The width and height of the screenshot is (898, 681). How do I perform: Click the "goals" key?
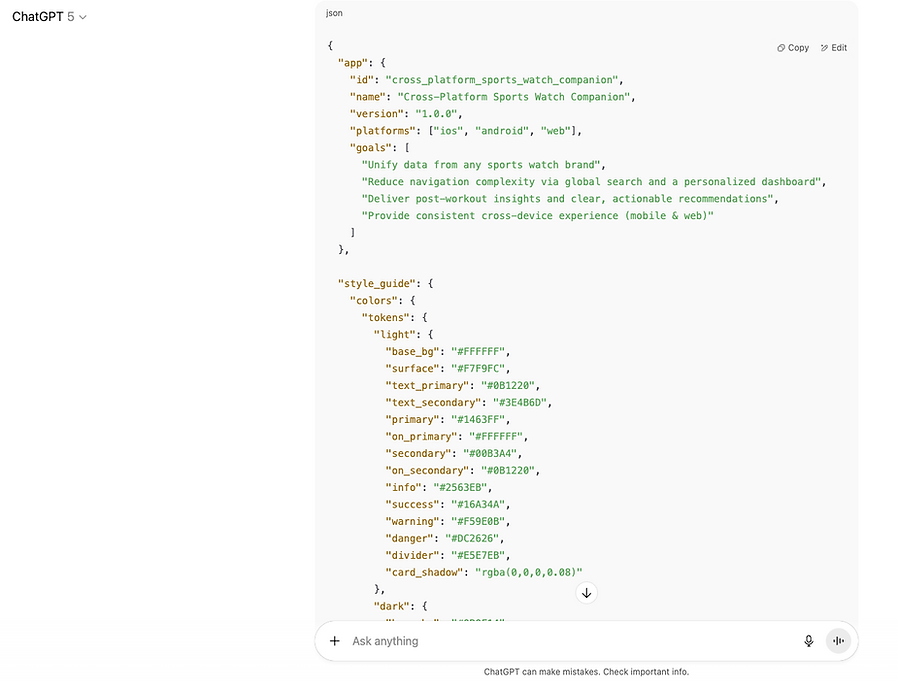[370, 148]
